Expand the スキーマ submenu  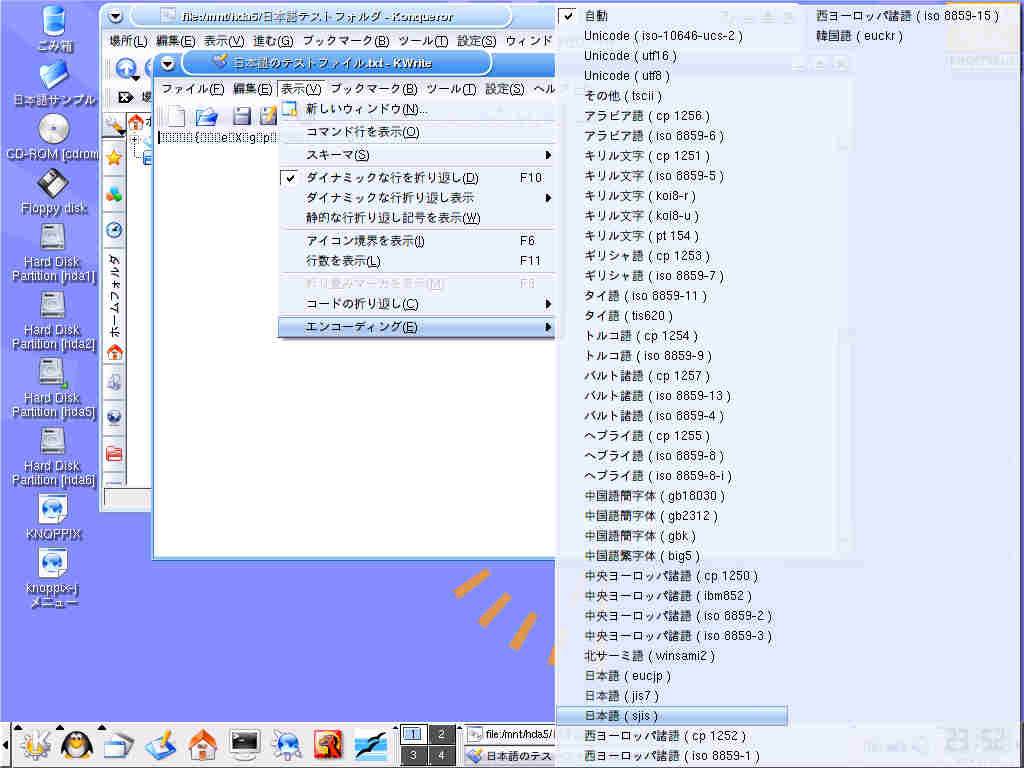(417, 155)
